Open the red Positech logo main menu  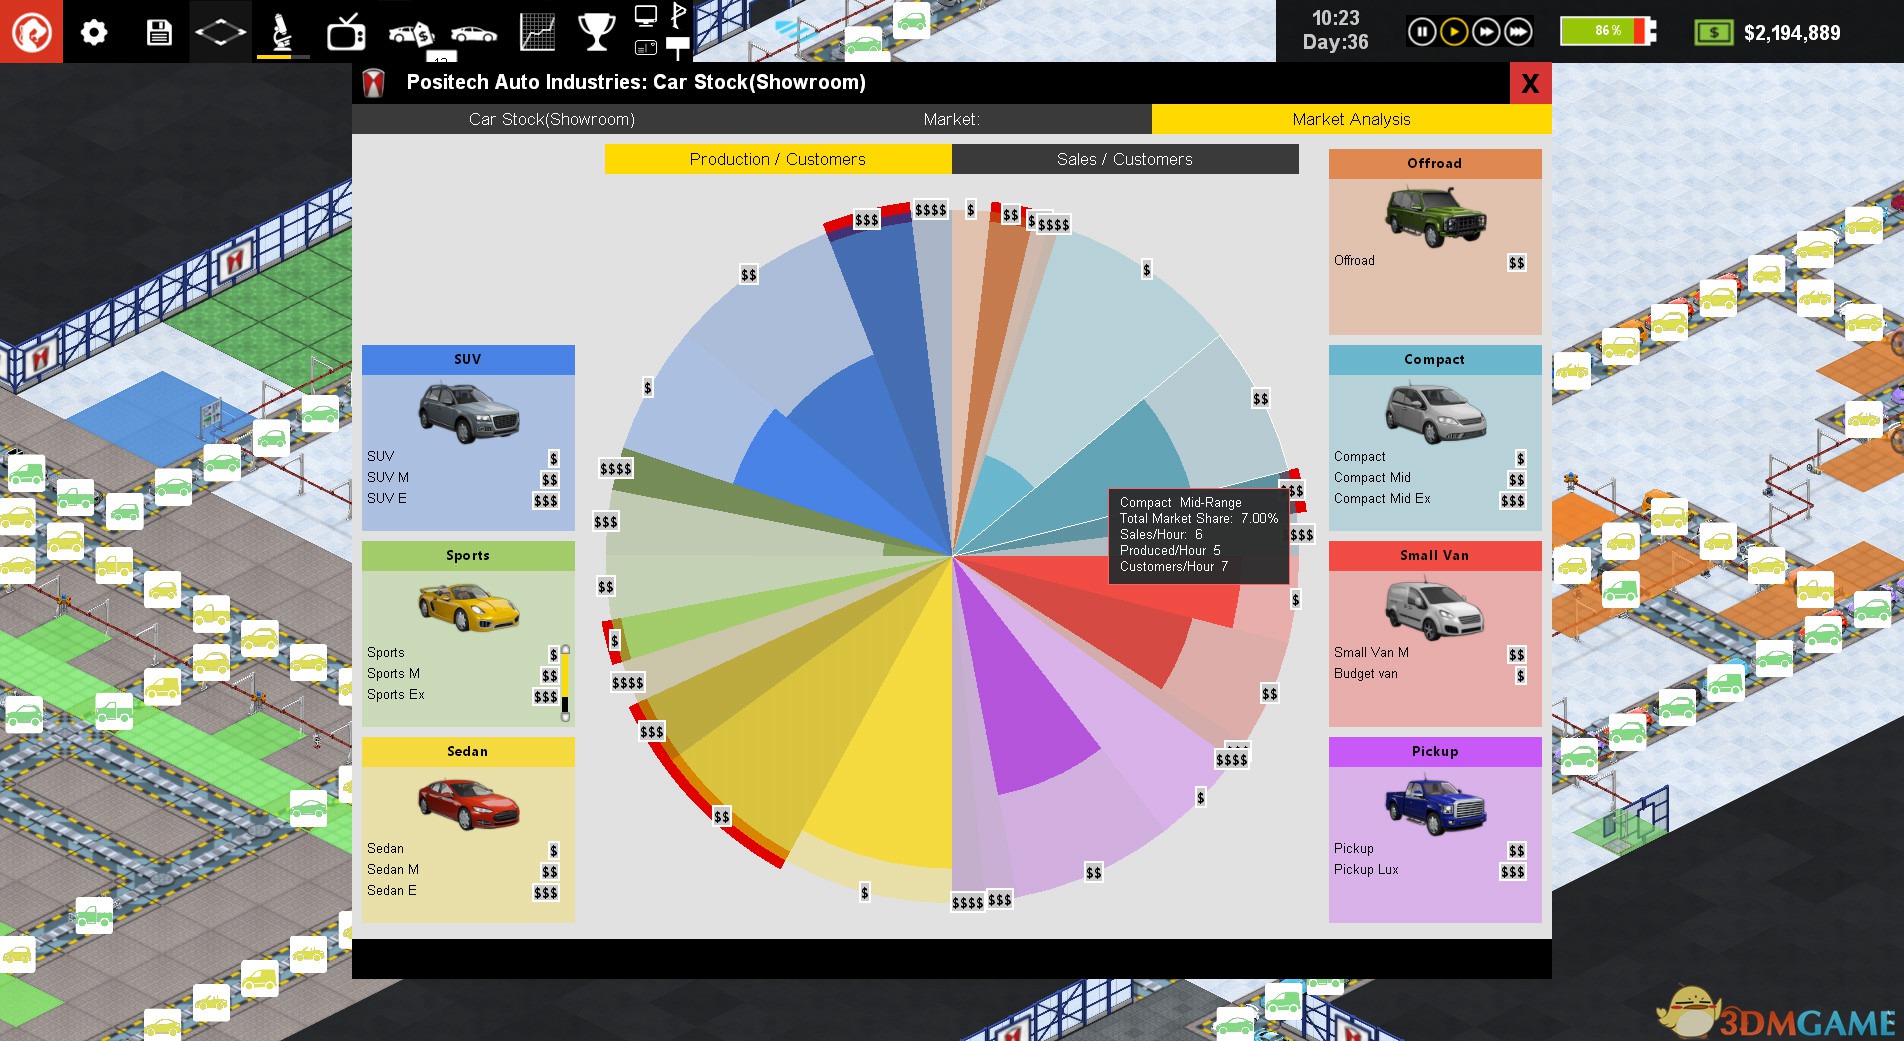(31, 31)
